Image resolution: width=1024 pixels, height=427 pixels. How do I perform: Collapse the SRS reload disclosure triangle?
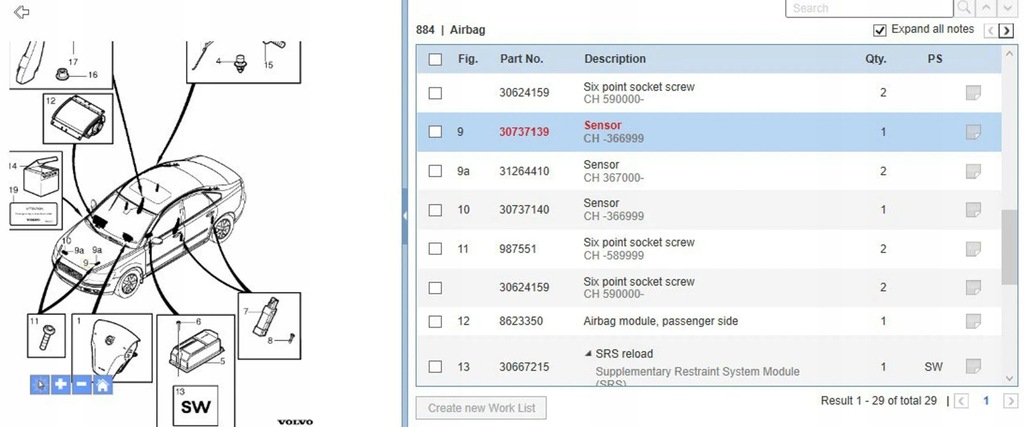click(588, 354)
